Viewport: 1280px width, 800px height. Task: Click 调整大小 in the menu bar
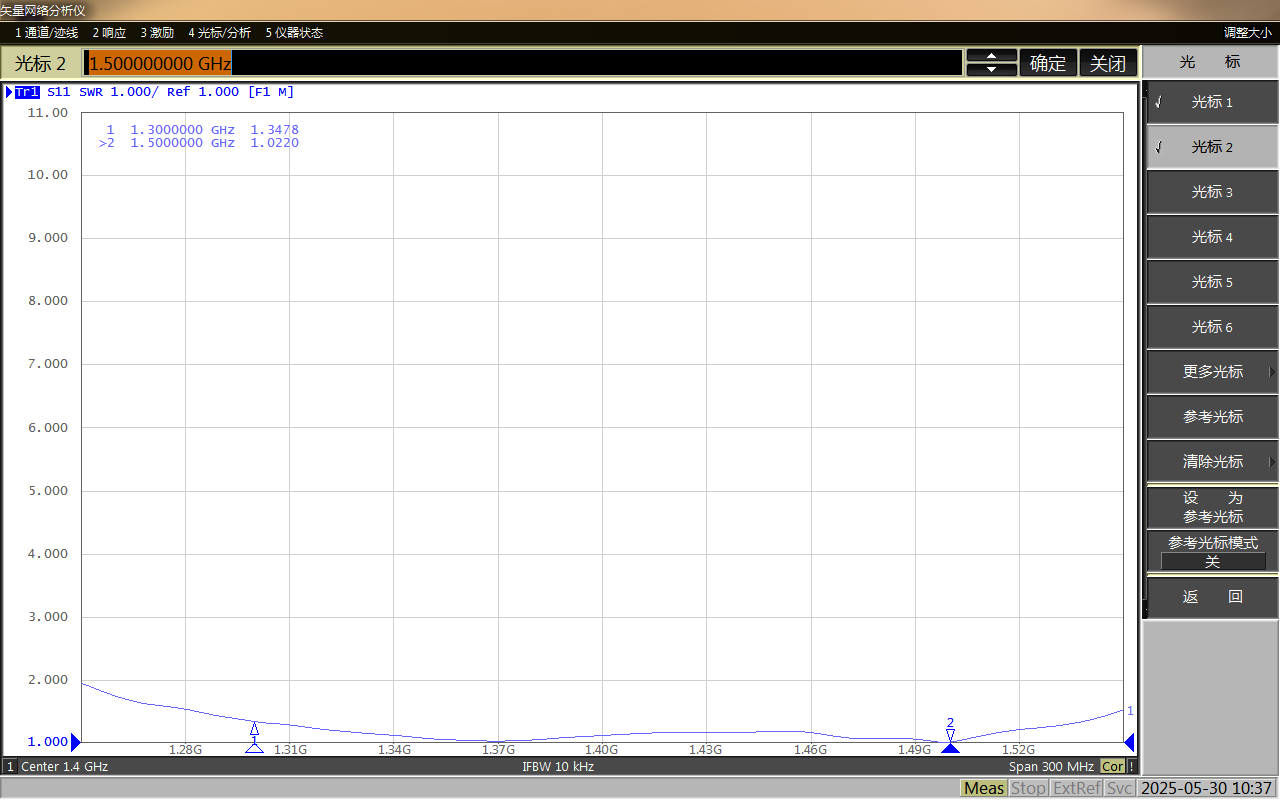point(1248,33)
